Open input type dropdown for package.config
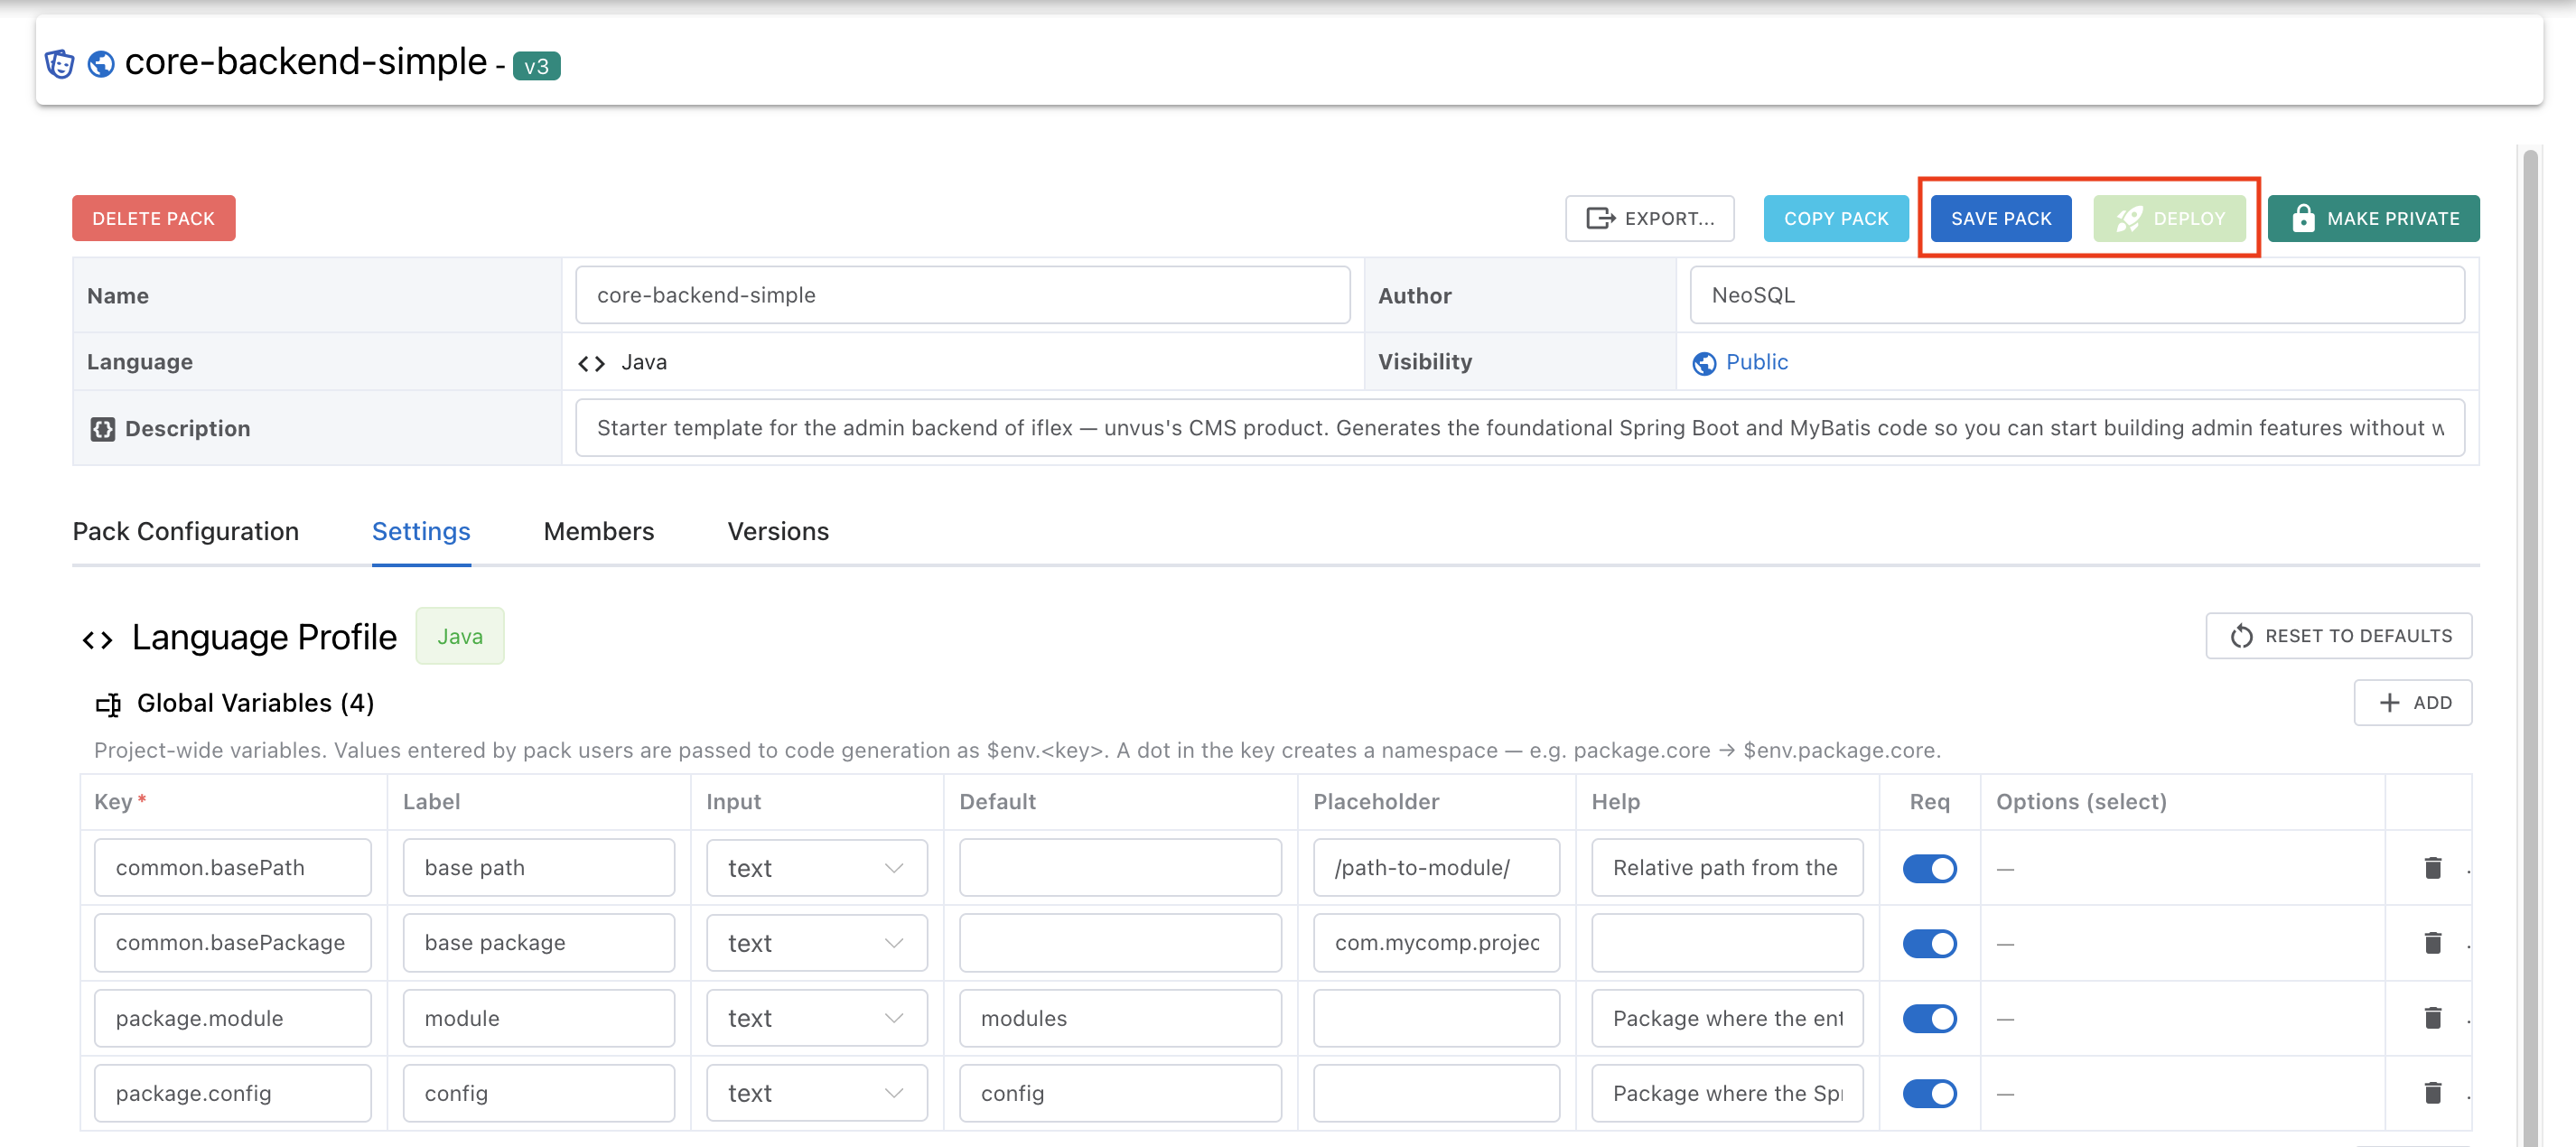 coord(816,1093)
